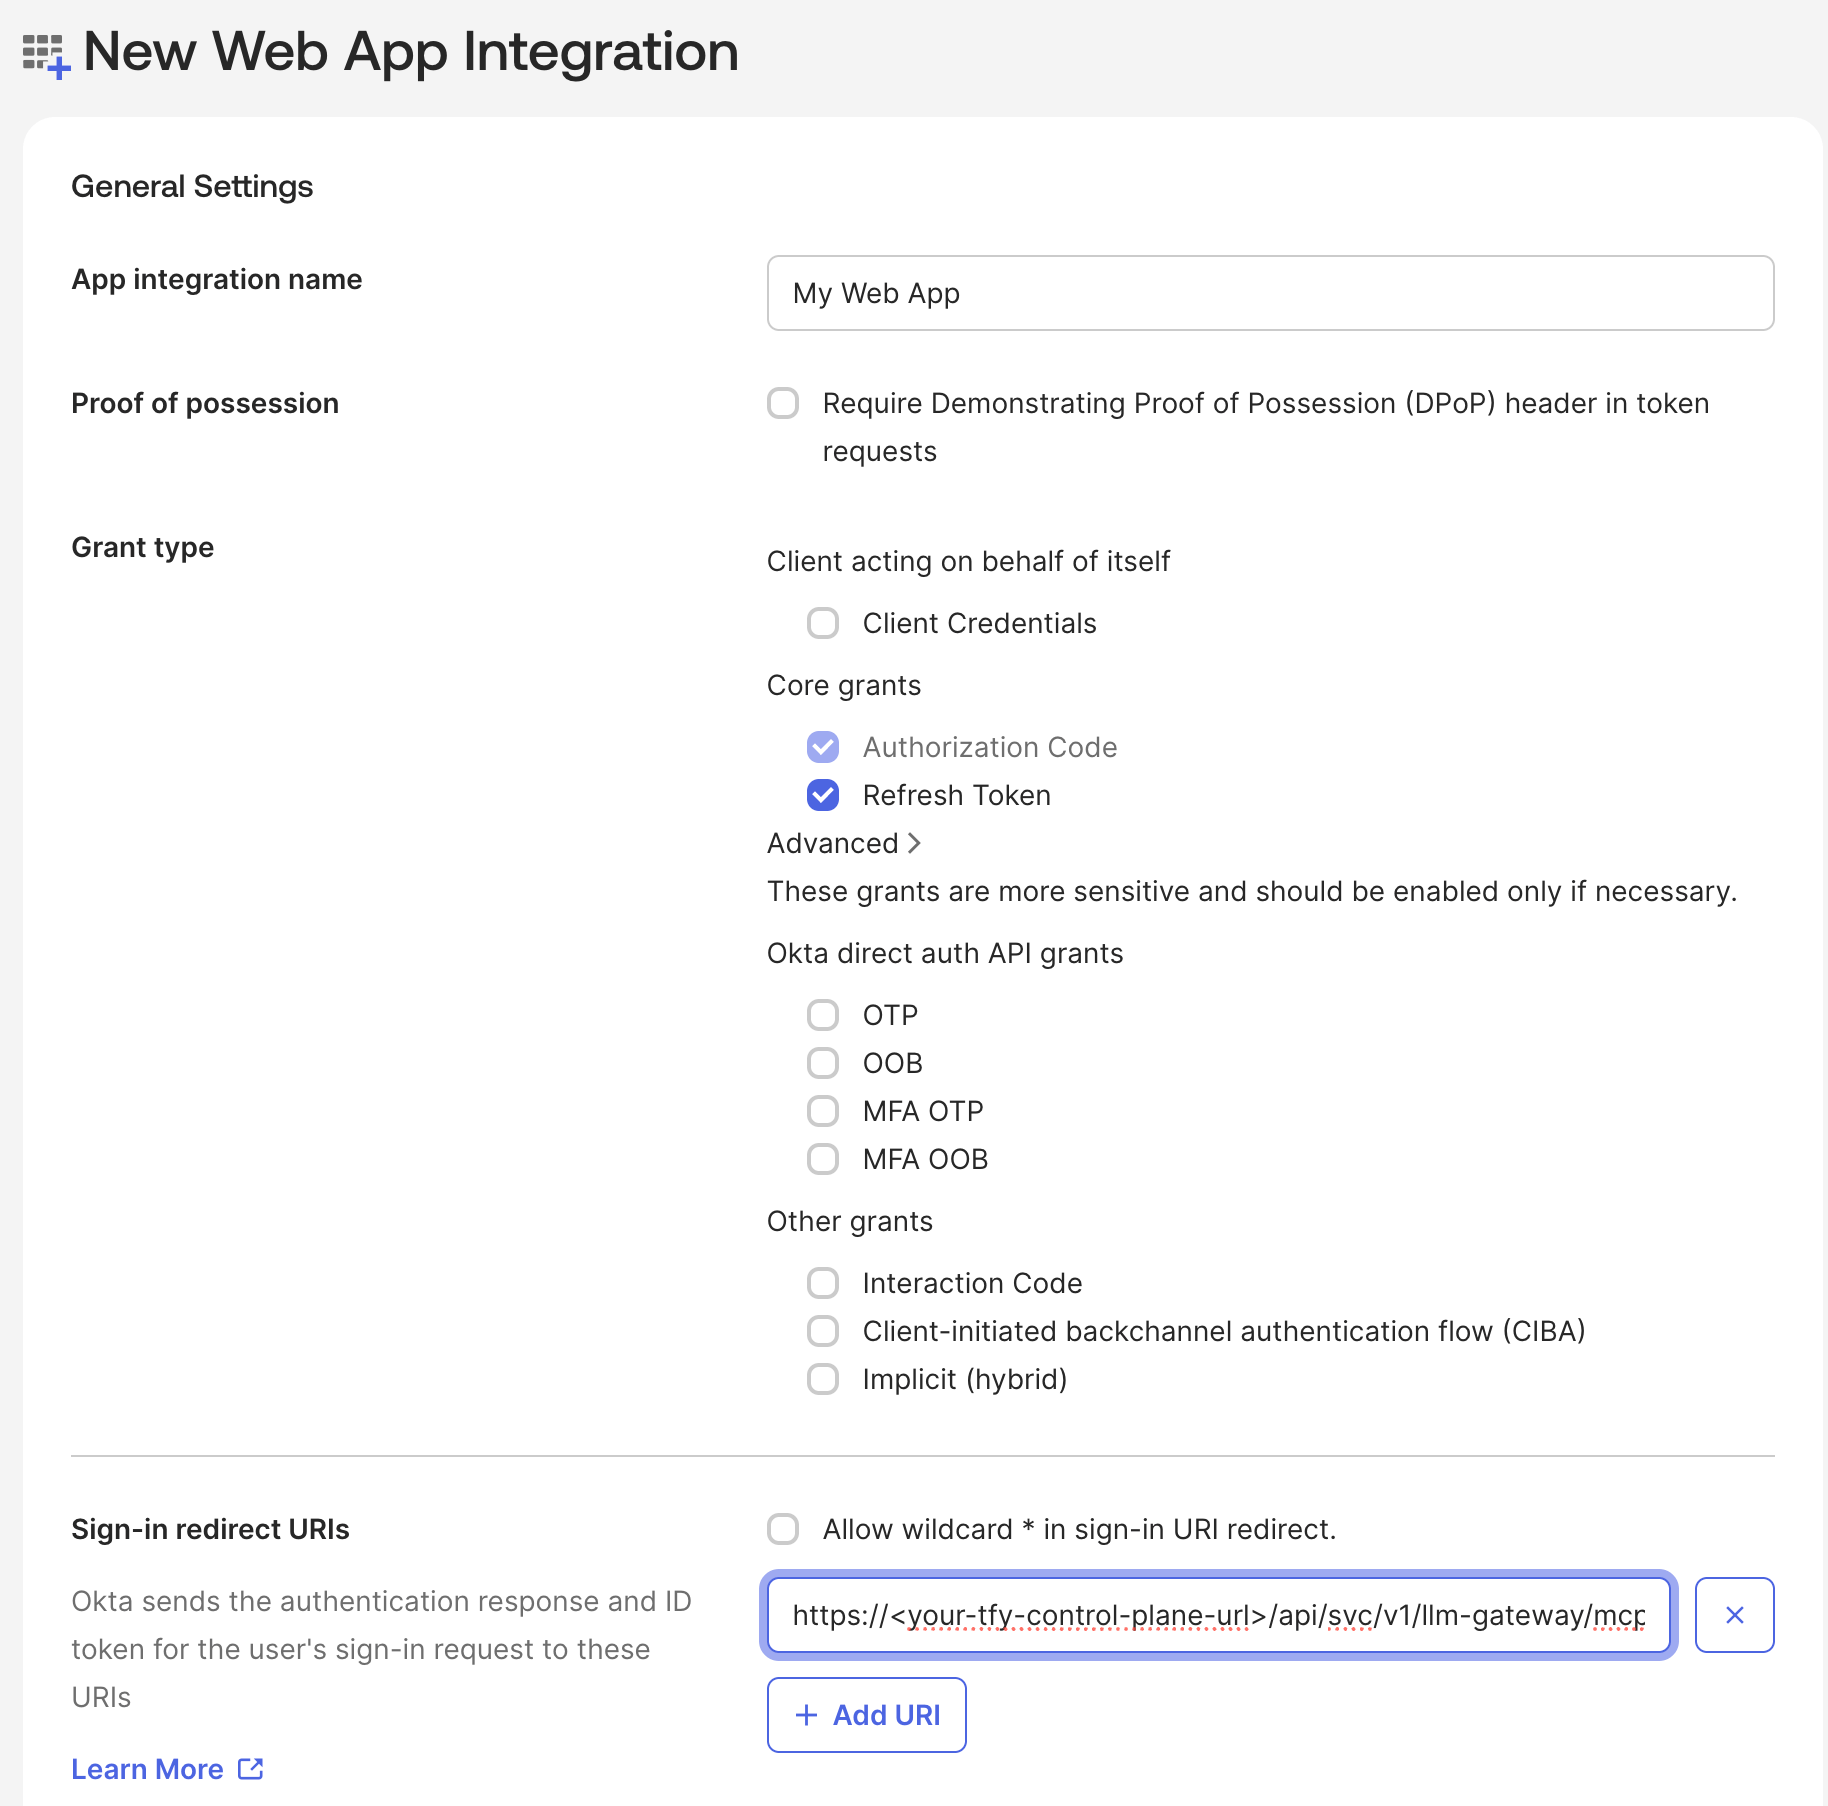Enable the Implicit (hybrid) grant
Image resolution: width=1828 pixels, height=1806 pixels.
click(823, 1379)
